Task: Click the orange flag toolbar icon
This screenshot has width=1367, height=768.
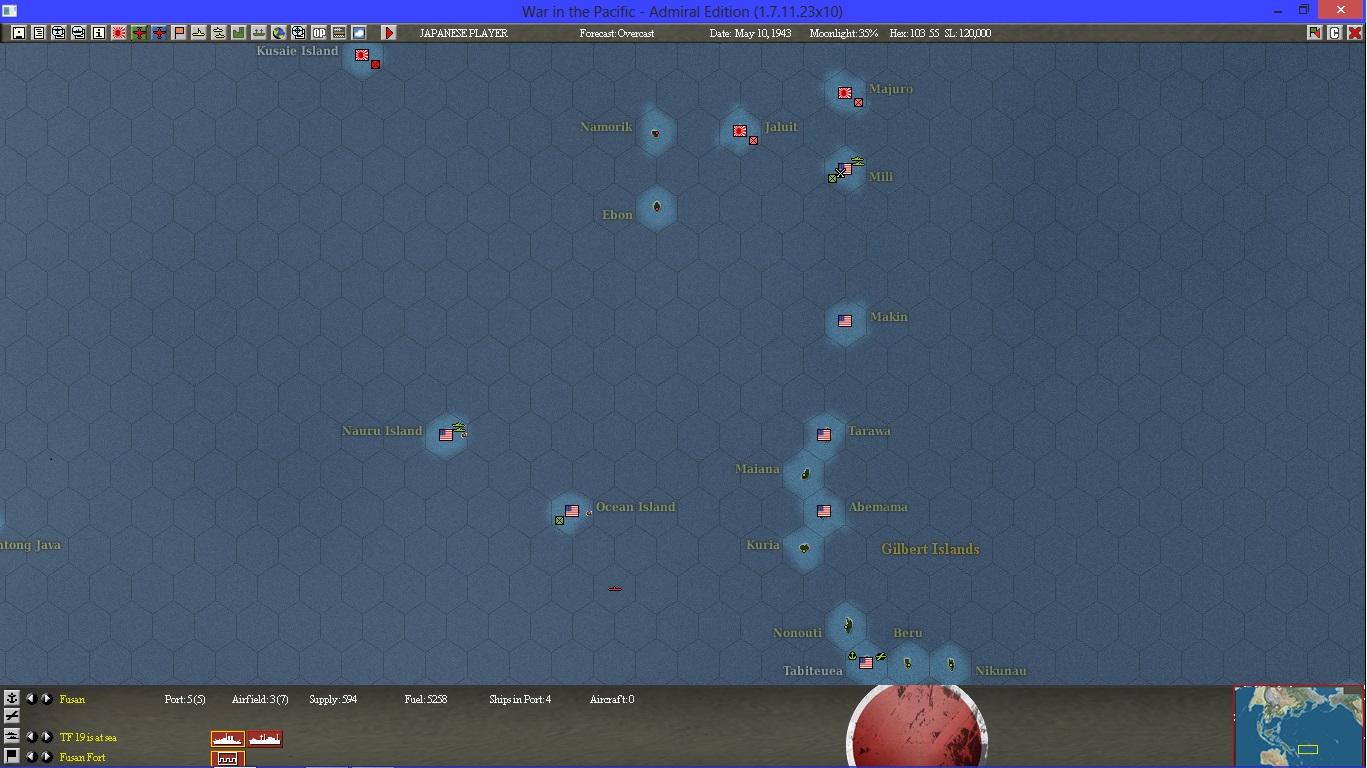Action: tap(179, 33)
